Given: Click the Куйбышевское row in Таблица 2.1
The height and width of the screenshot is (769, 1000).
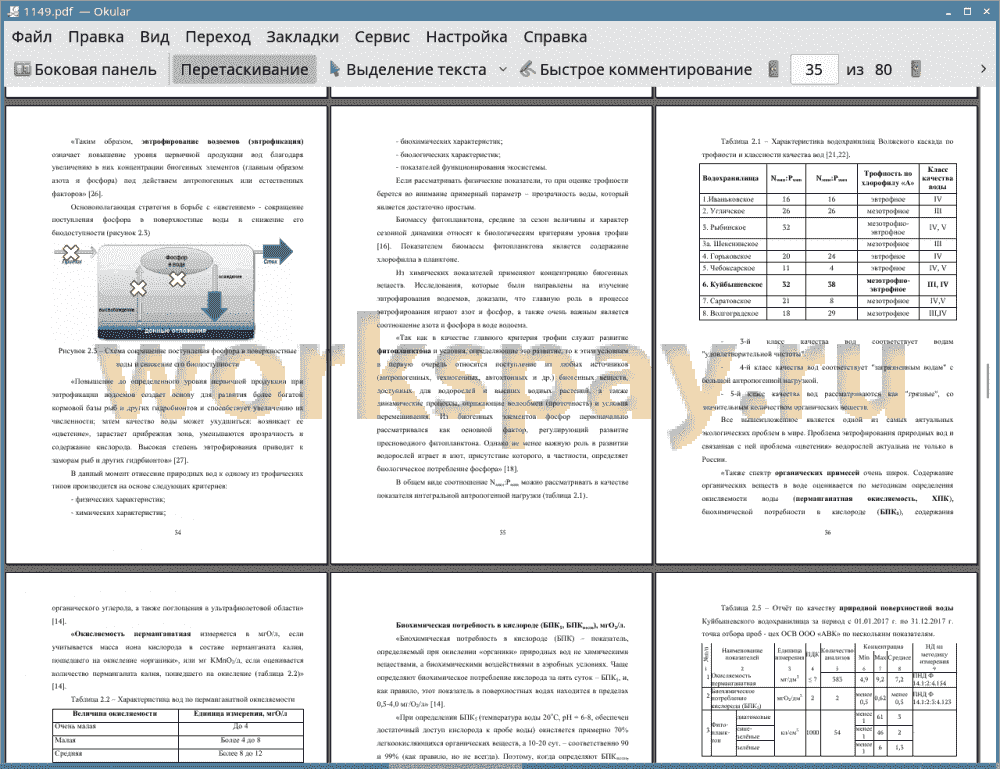Looking at the screenshot, I should pos(828,284).
